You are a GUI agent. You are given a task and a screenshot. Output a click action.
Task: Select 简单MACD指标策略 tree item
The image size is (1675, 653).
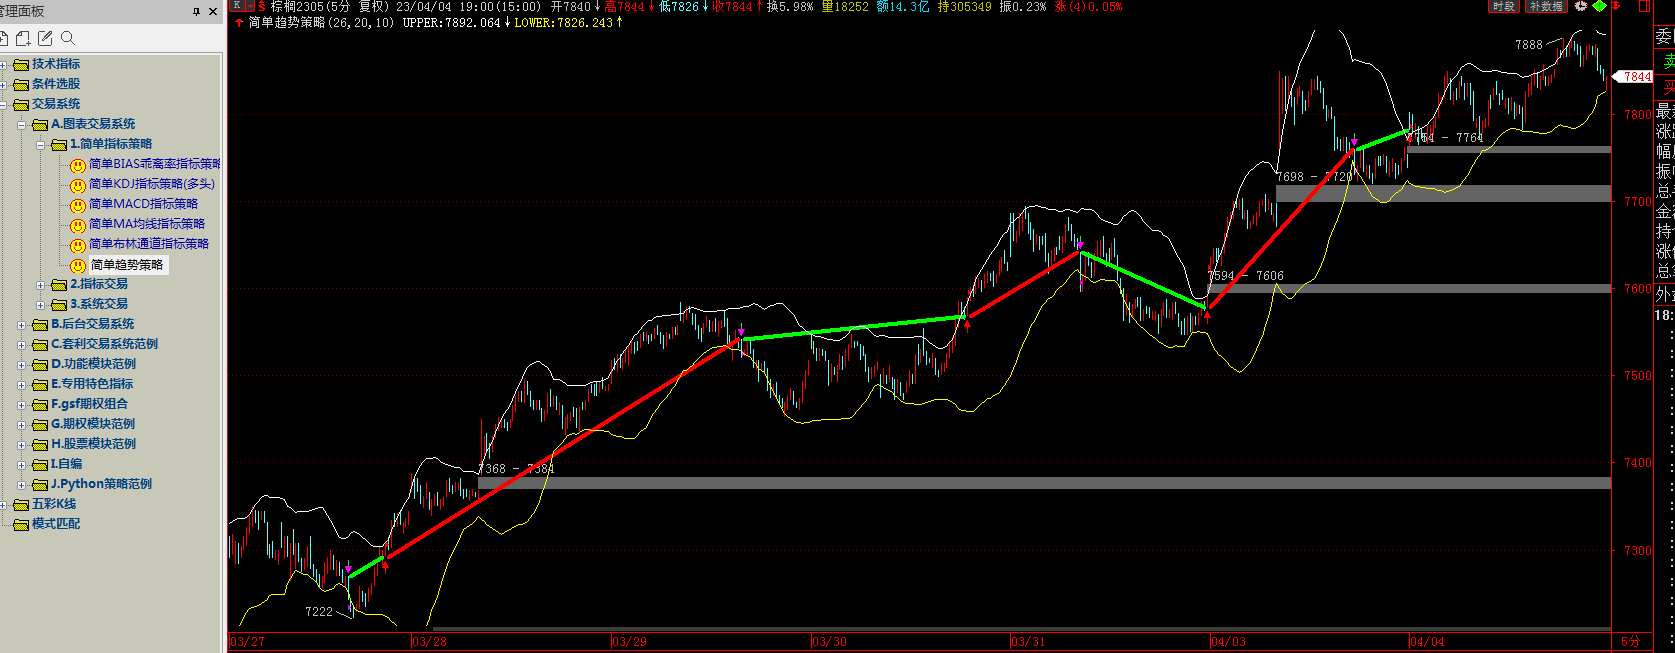pyautogui.click(x=143, y=204)
